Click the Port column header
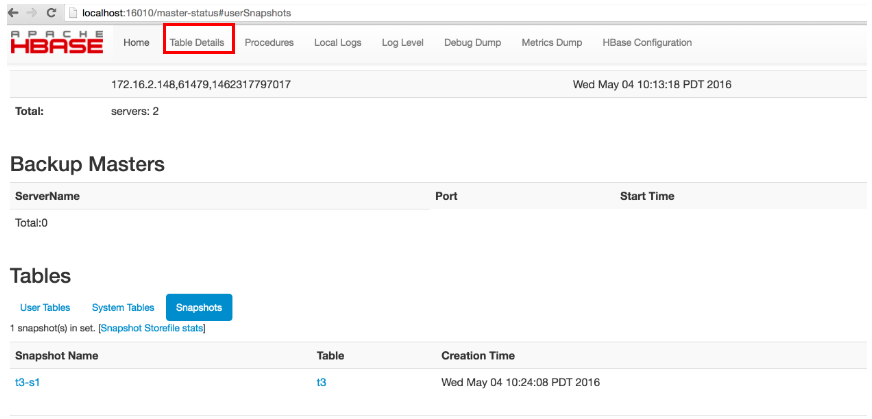The width and height of the screenshot is (872, 419). click(446, 196)
